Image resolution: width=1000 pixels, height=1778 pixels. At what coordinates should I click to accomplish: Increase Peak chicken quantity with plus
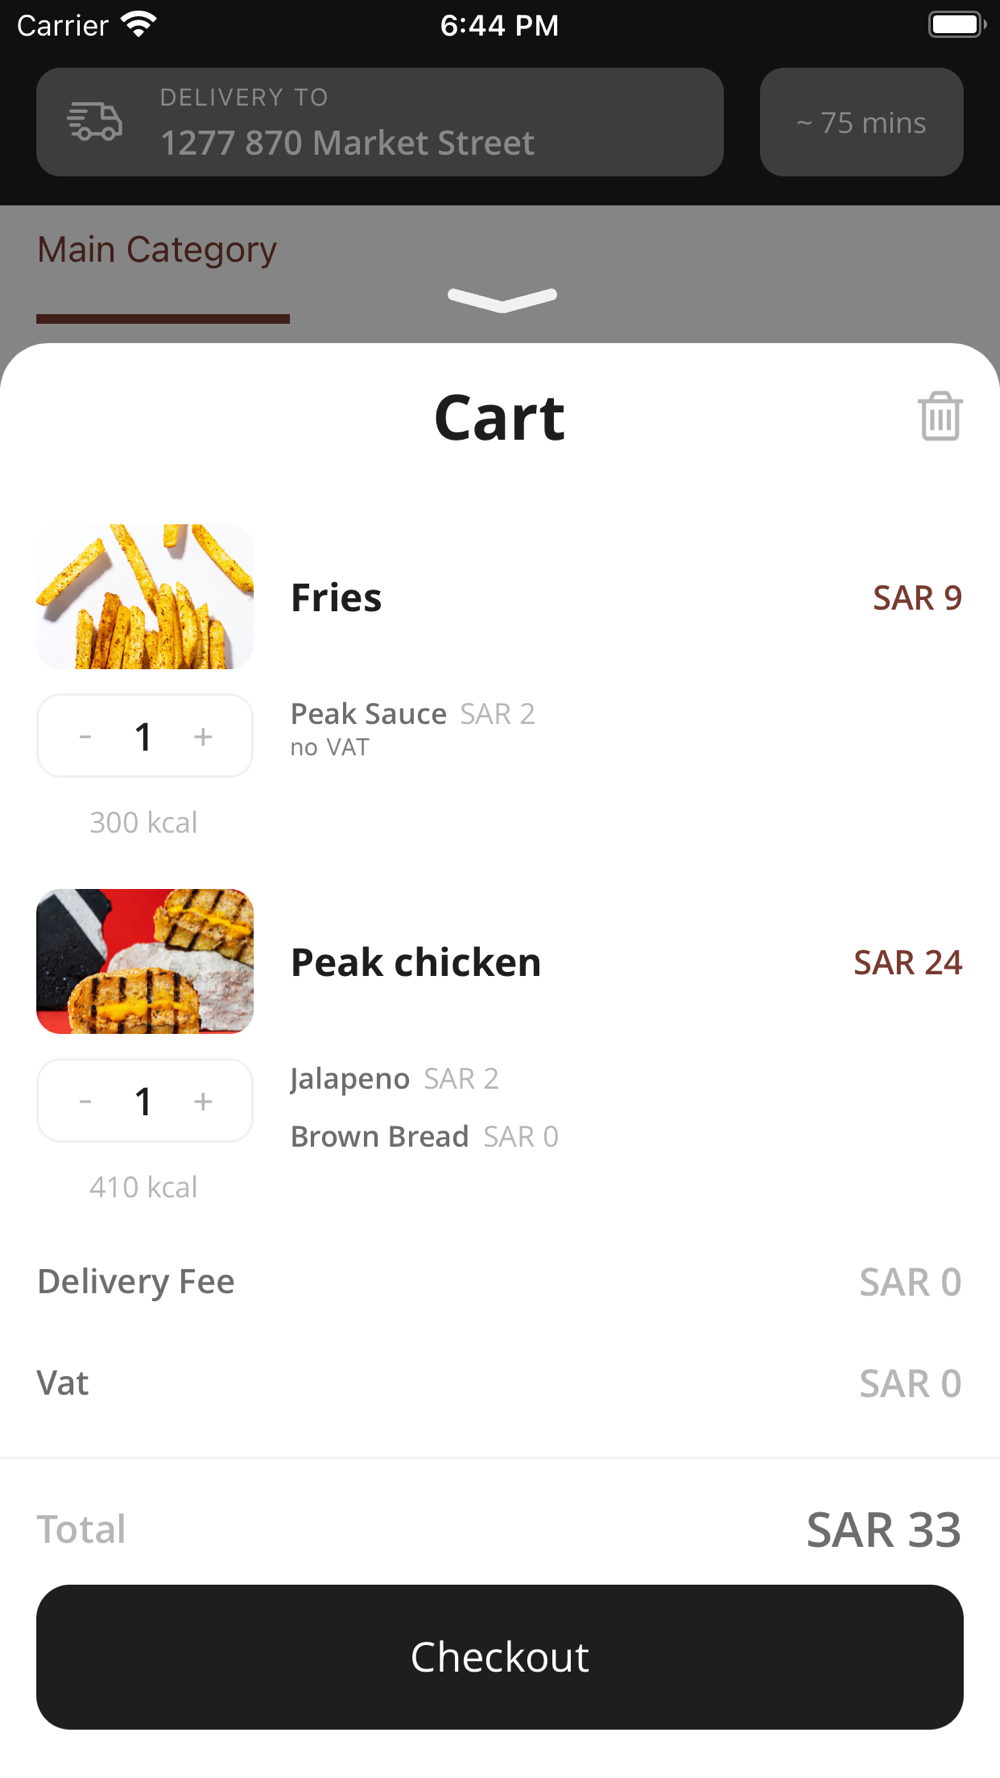(x=203, y=1102)
